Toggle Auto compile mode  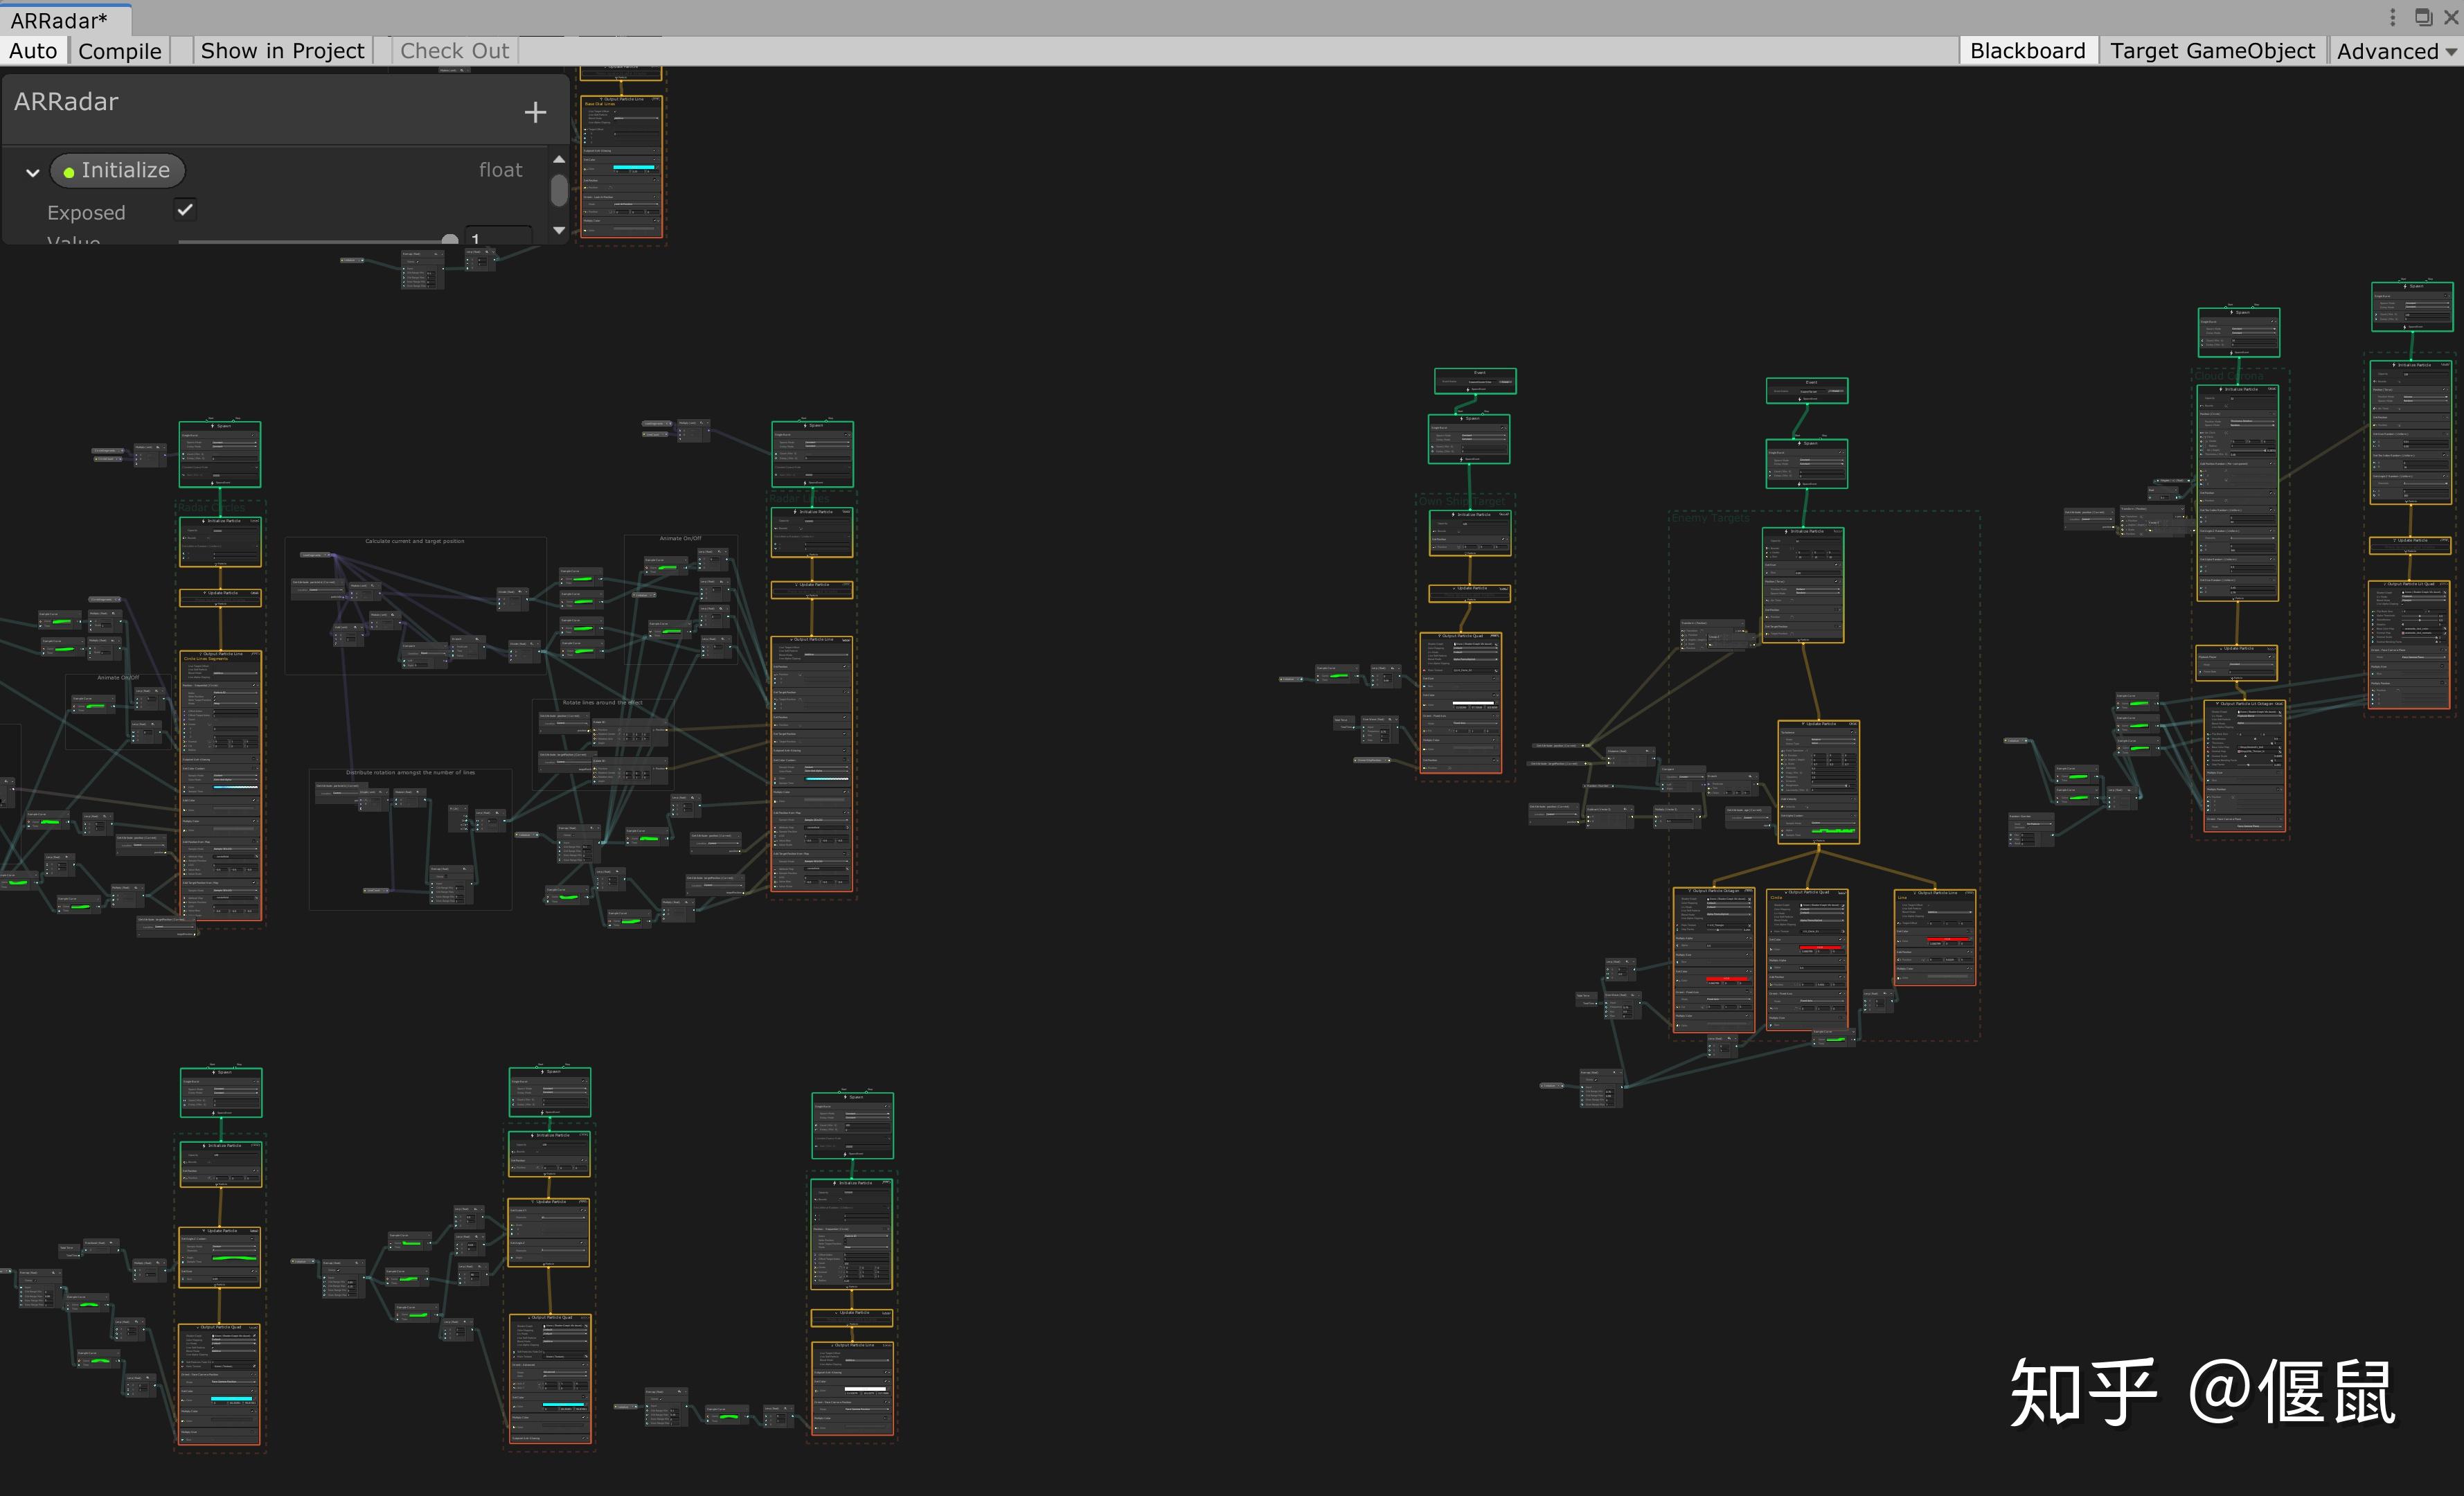[33, 51]
